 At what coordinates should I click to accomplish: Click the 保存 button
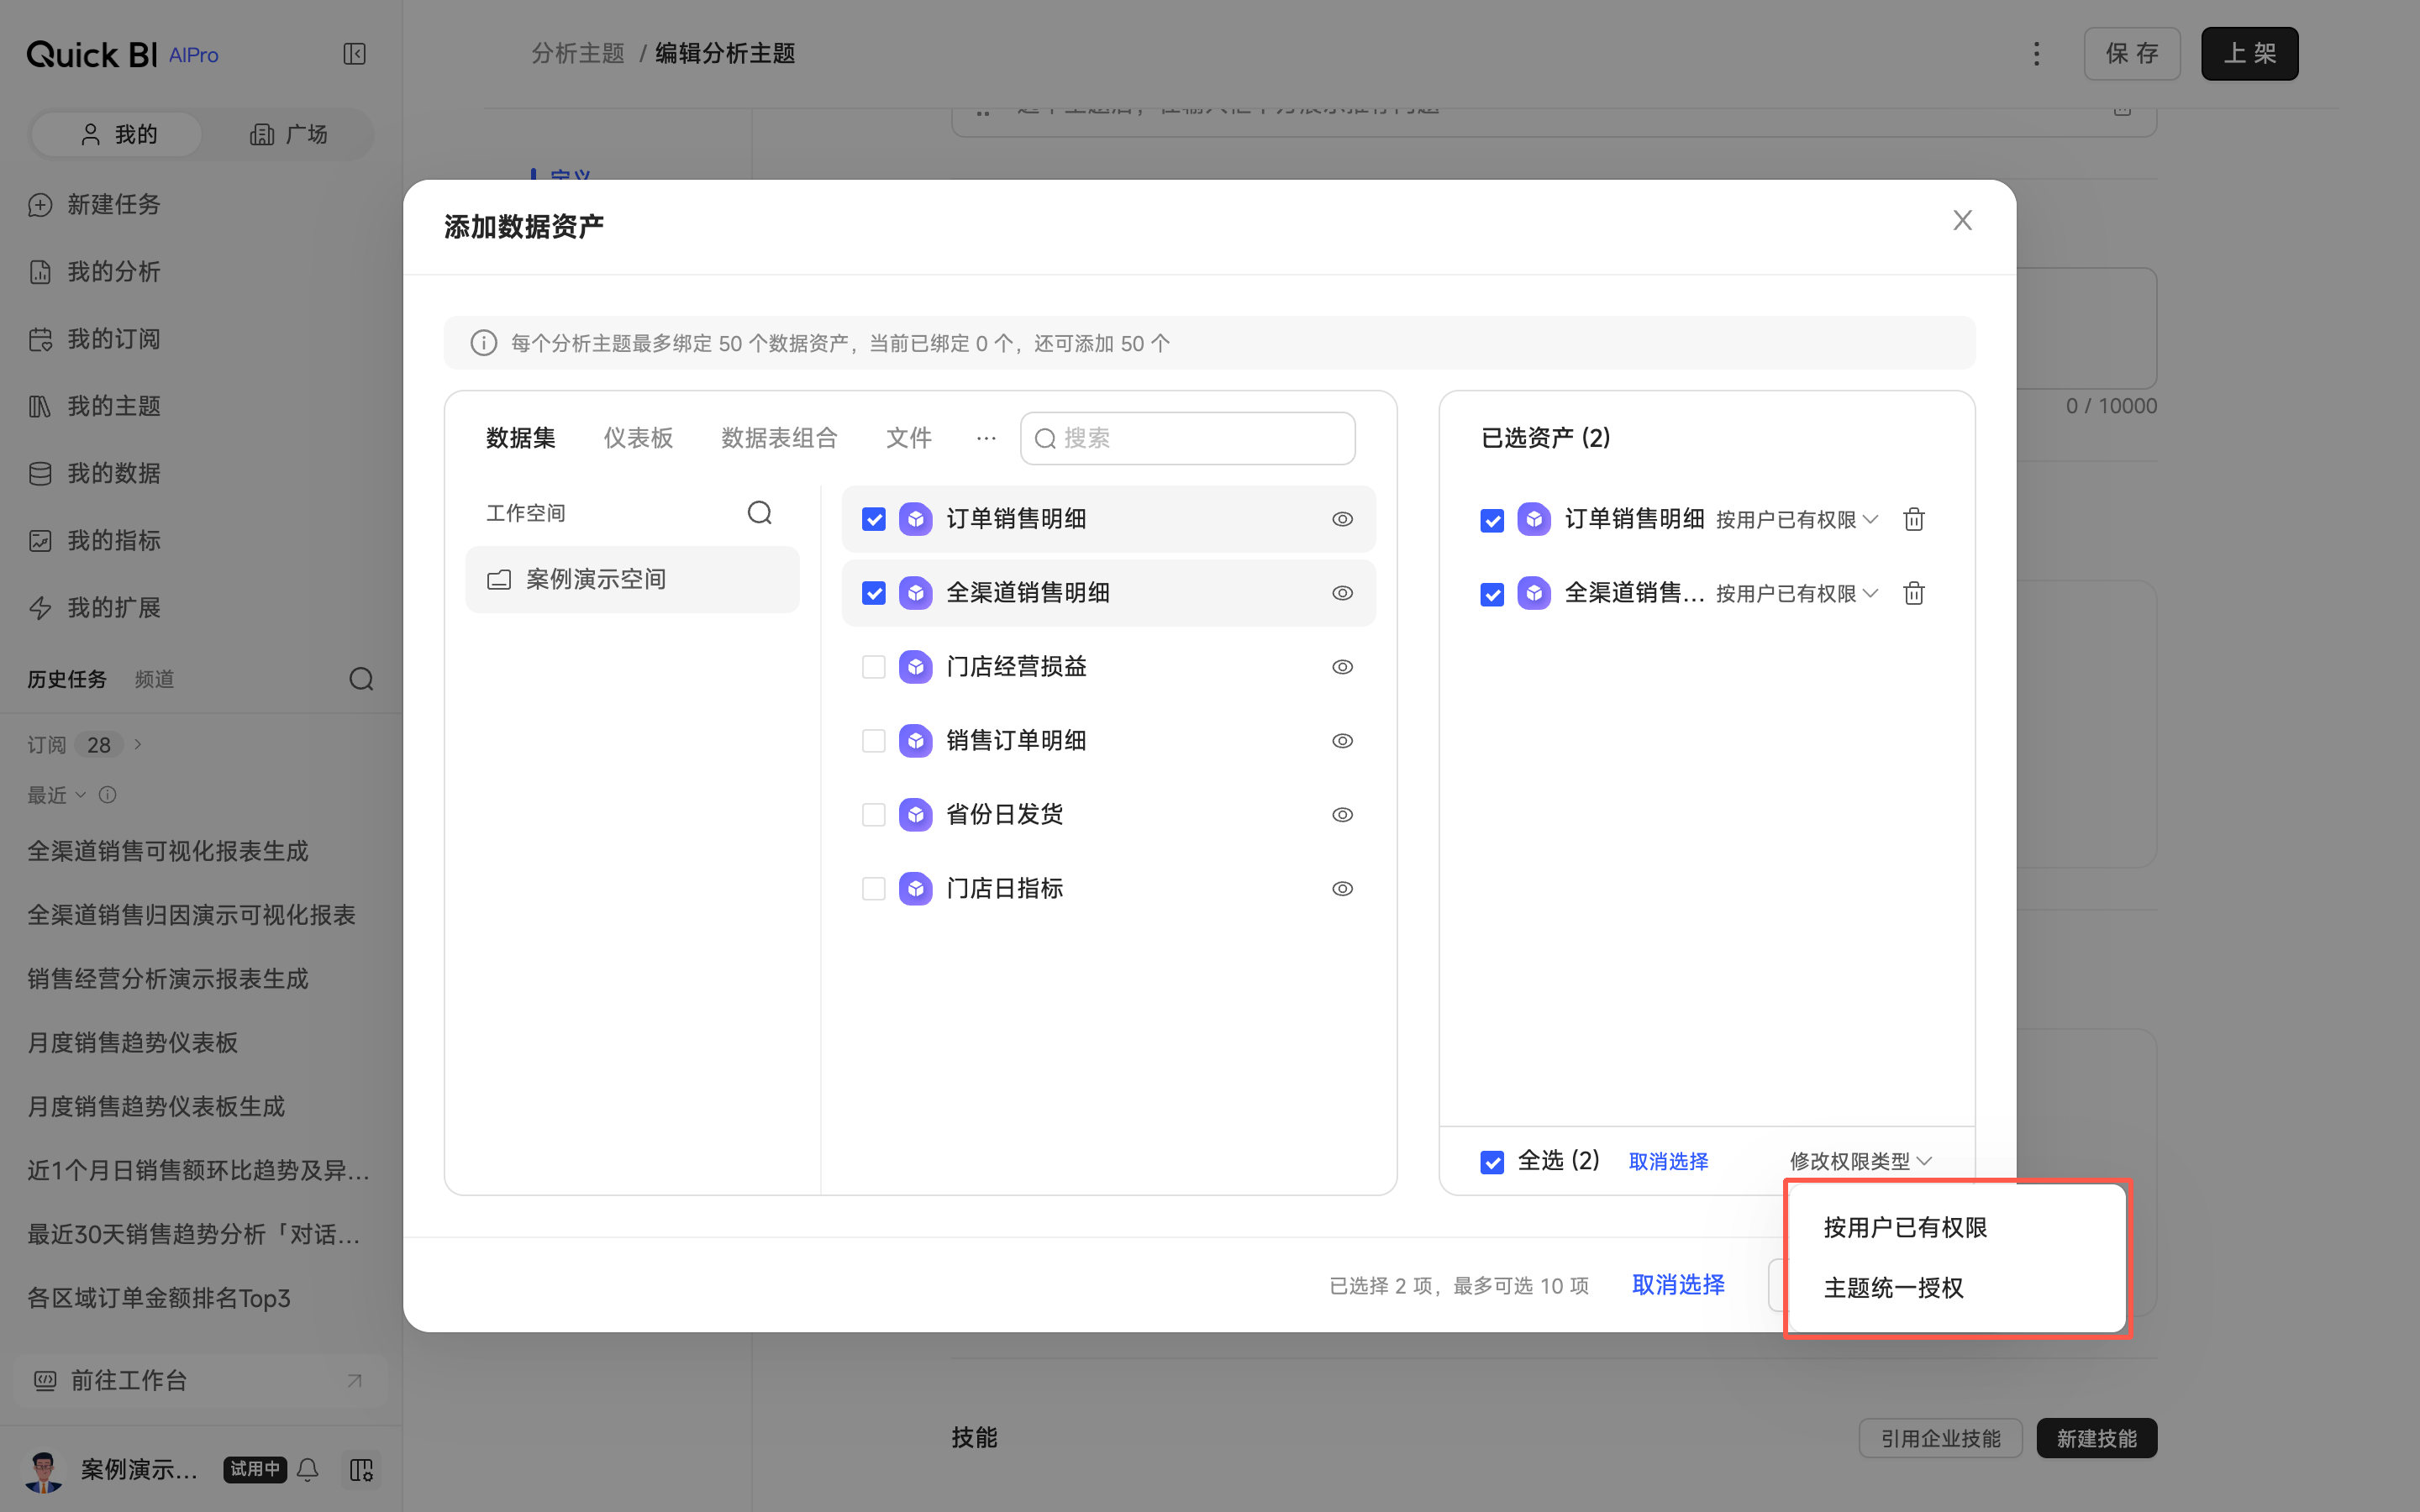point(2131,54)
